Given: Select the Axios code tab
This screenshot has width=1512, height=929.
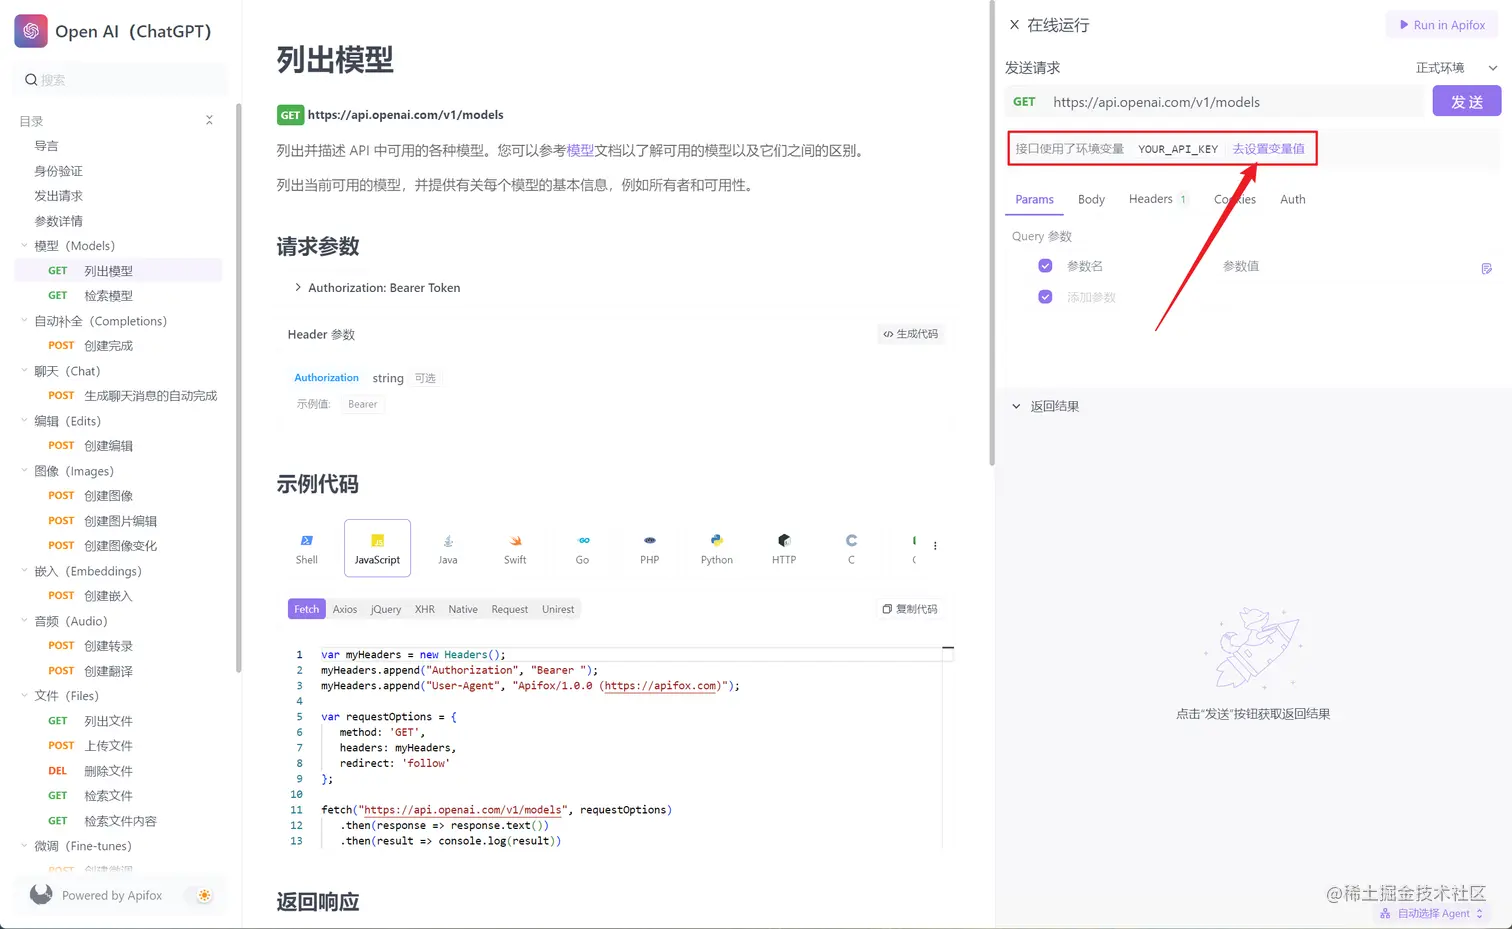Looking at the screenshot, I should (x=345, y=609).
